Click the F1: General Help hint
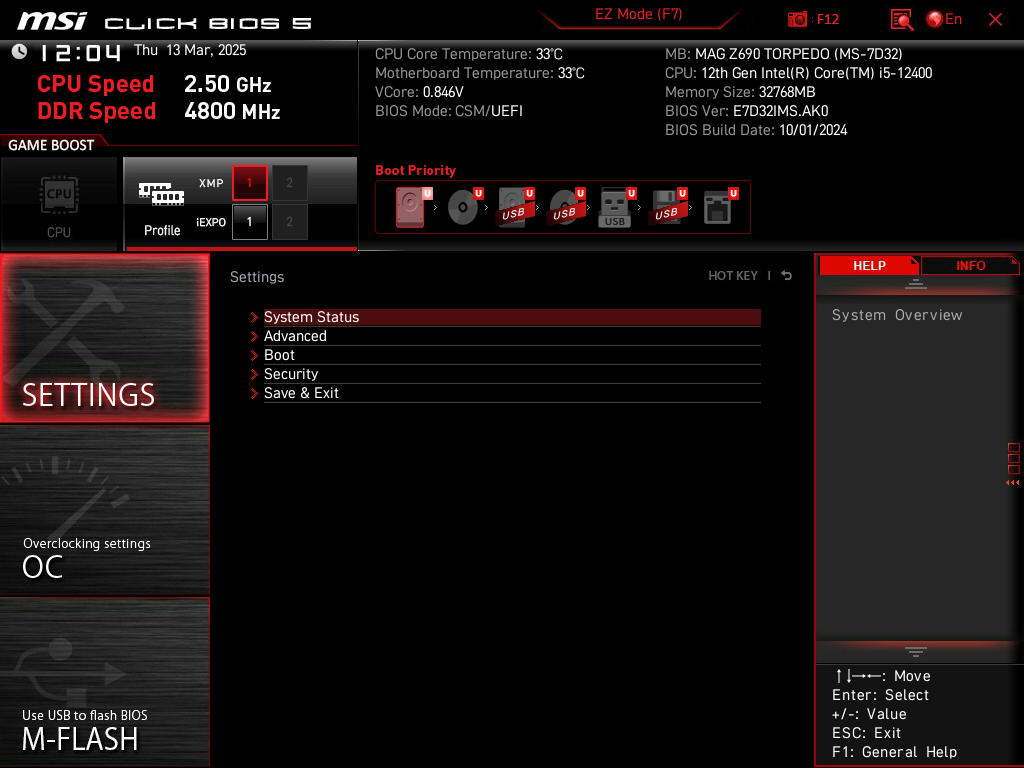The width and height of the screenshot is (1024, 768). pos(894,752)
